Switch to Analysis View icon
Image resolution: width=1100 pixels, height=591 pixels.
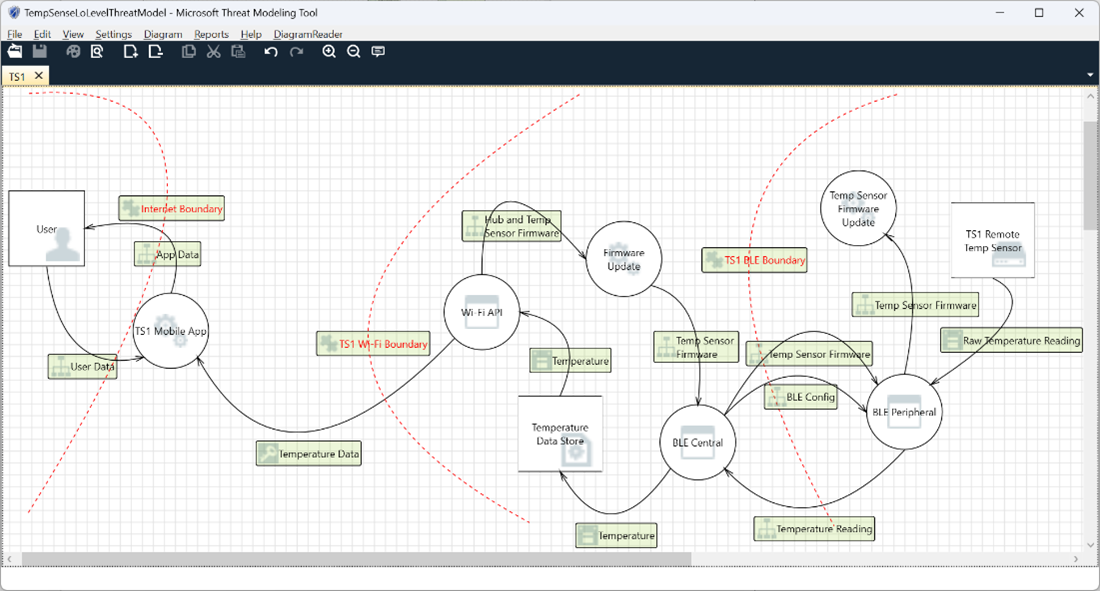[x=97, y=52]
